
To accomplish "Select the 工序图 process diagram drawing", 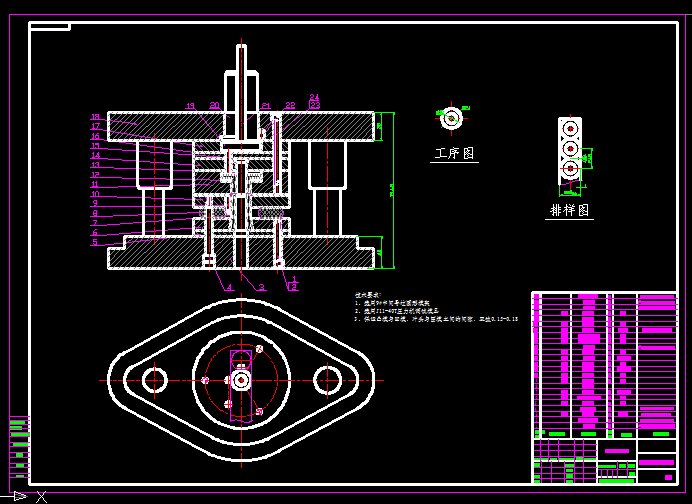I will [451, 118].
